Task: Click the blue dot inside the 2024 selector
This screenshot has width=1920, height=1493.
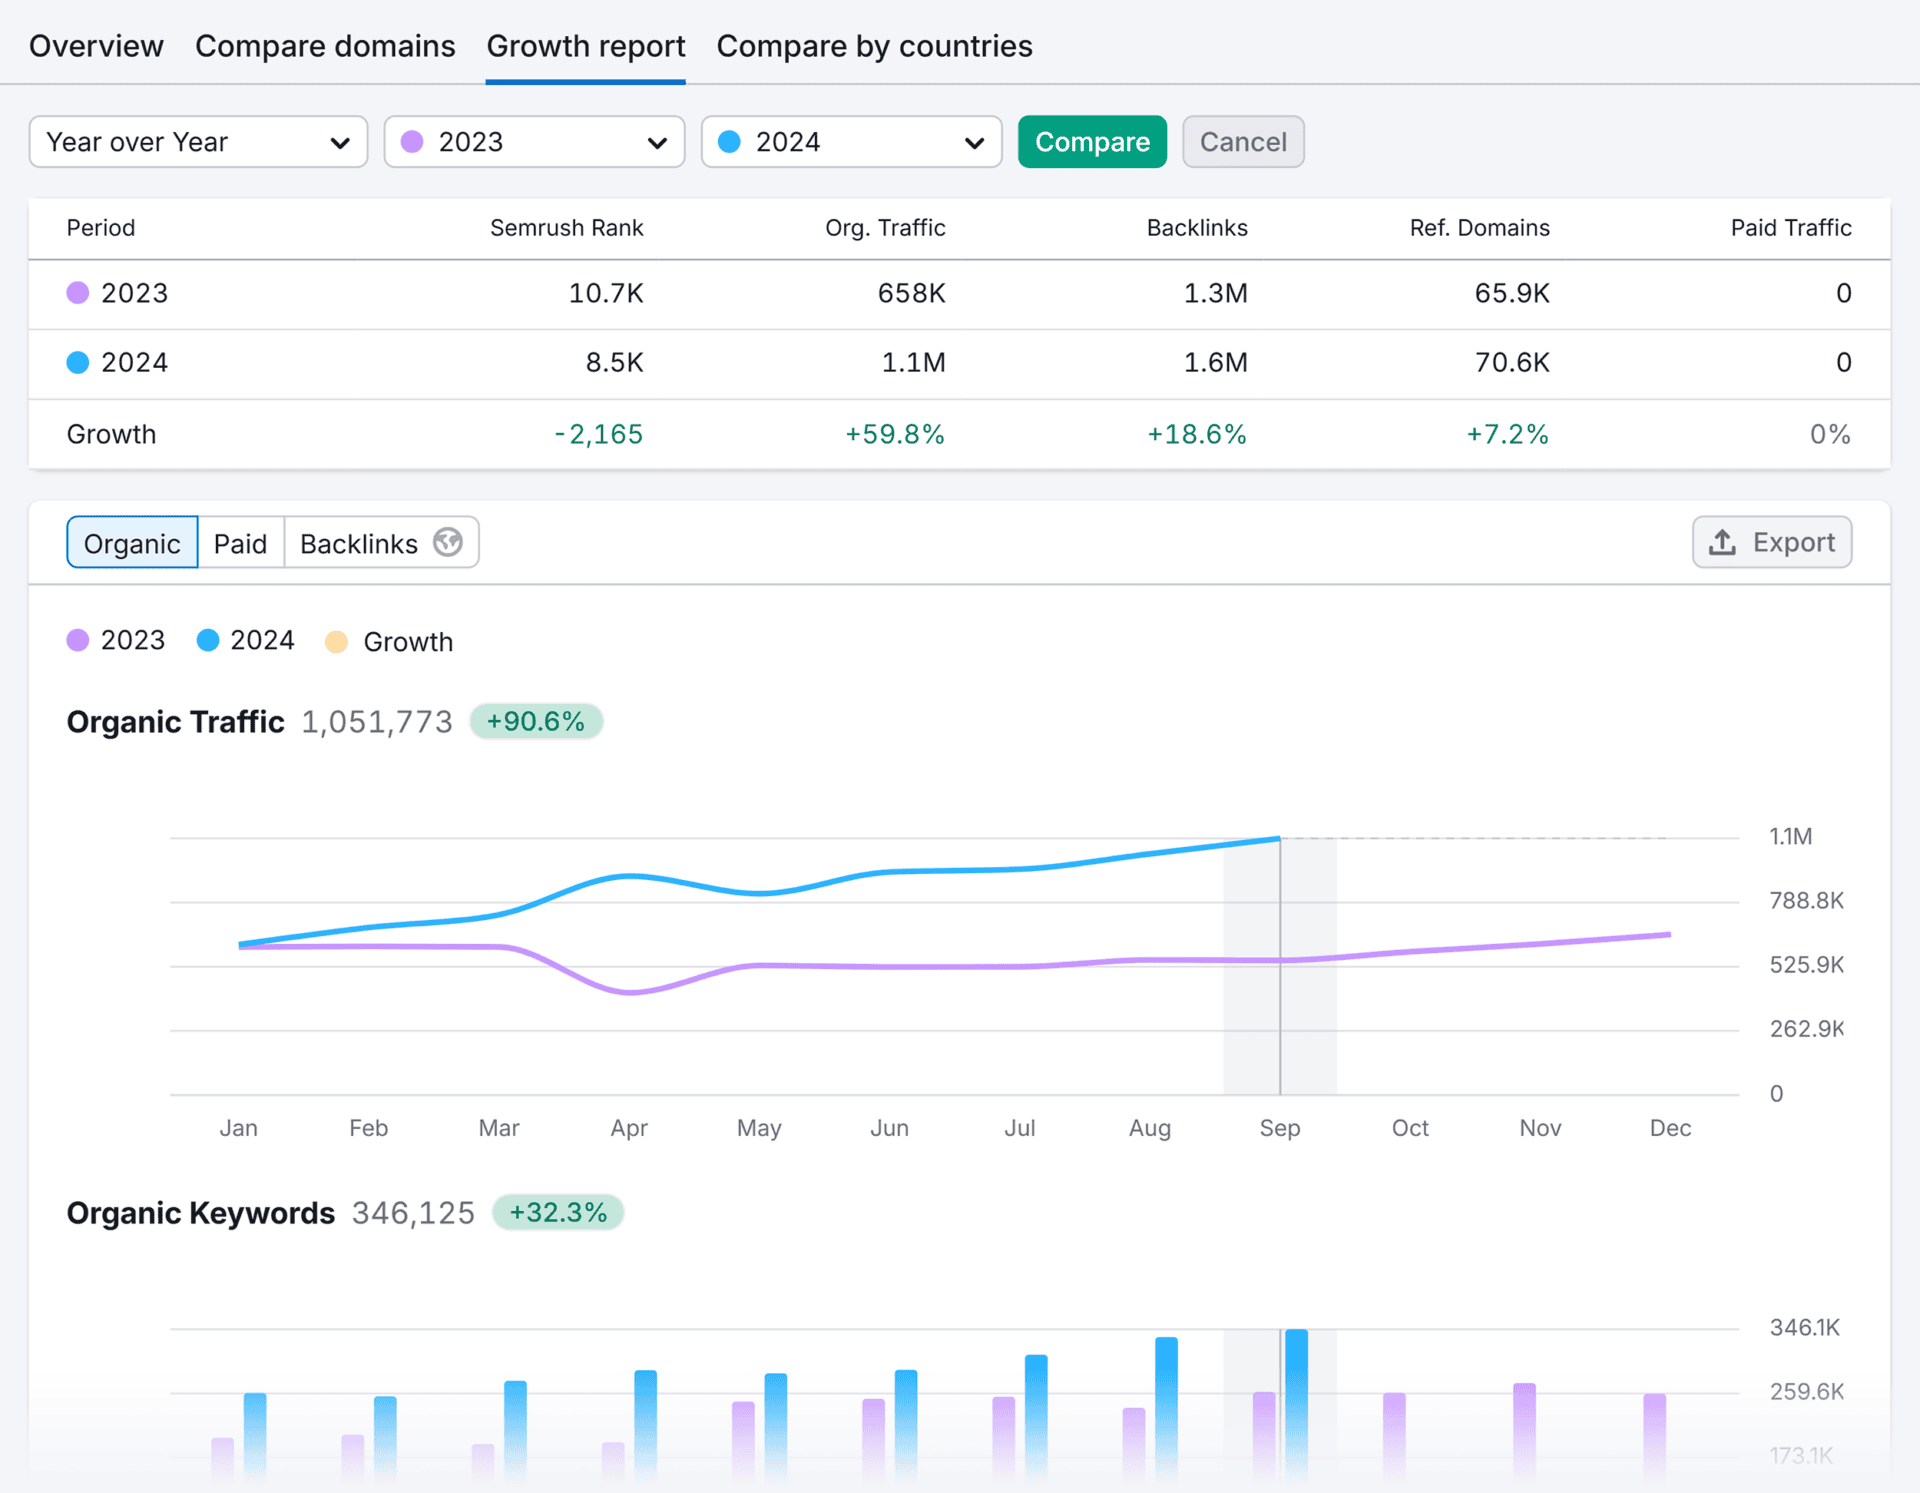Action: (x=729, y=142)
